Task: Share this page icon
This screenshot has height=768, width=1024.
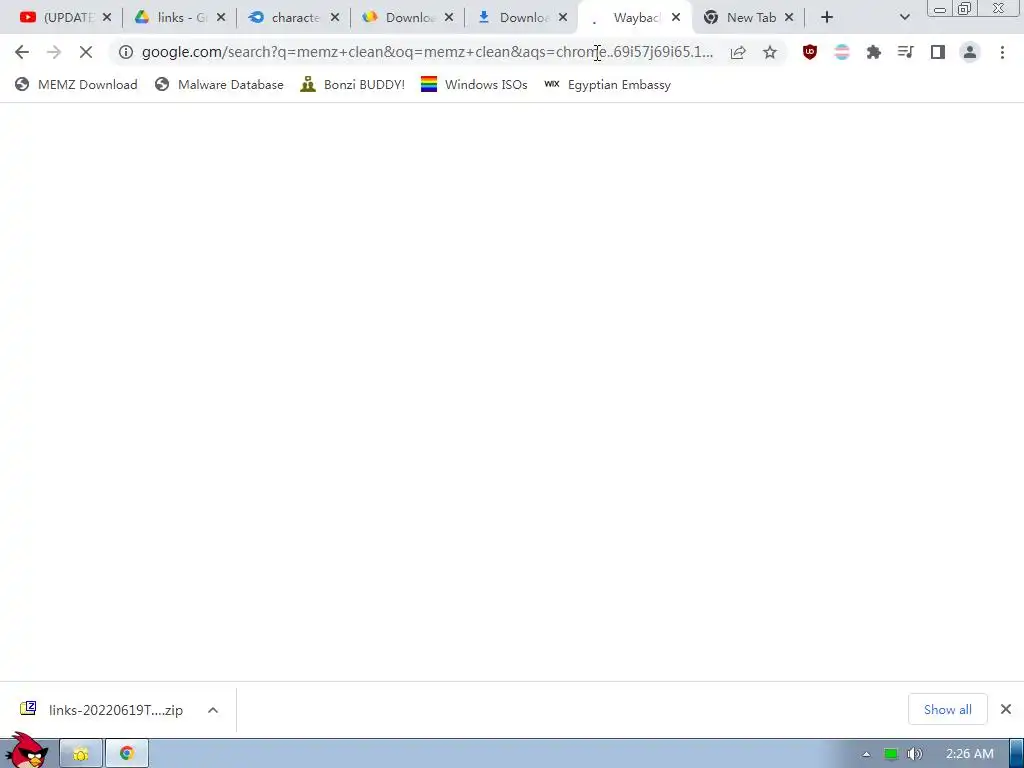Action: 738,52
